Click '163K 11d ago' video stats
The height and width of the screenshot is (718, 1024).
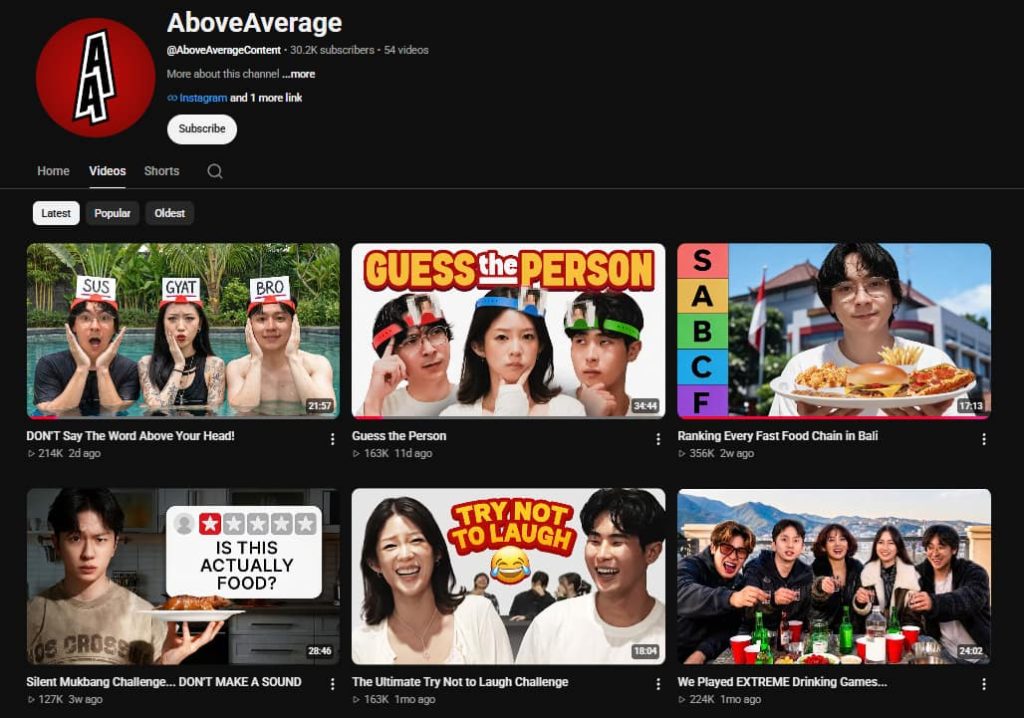tap(392, 453)
